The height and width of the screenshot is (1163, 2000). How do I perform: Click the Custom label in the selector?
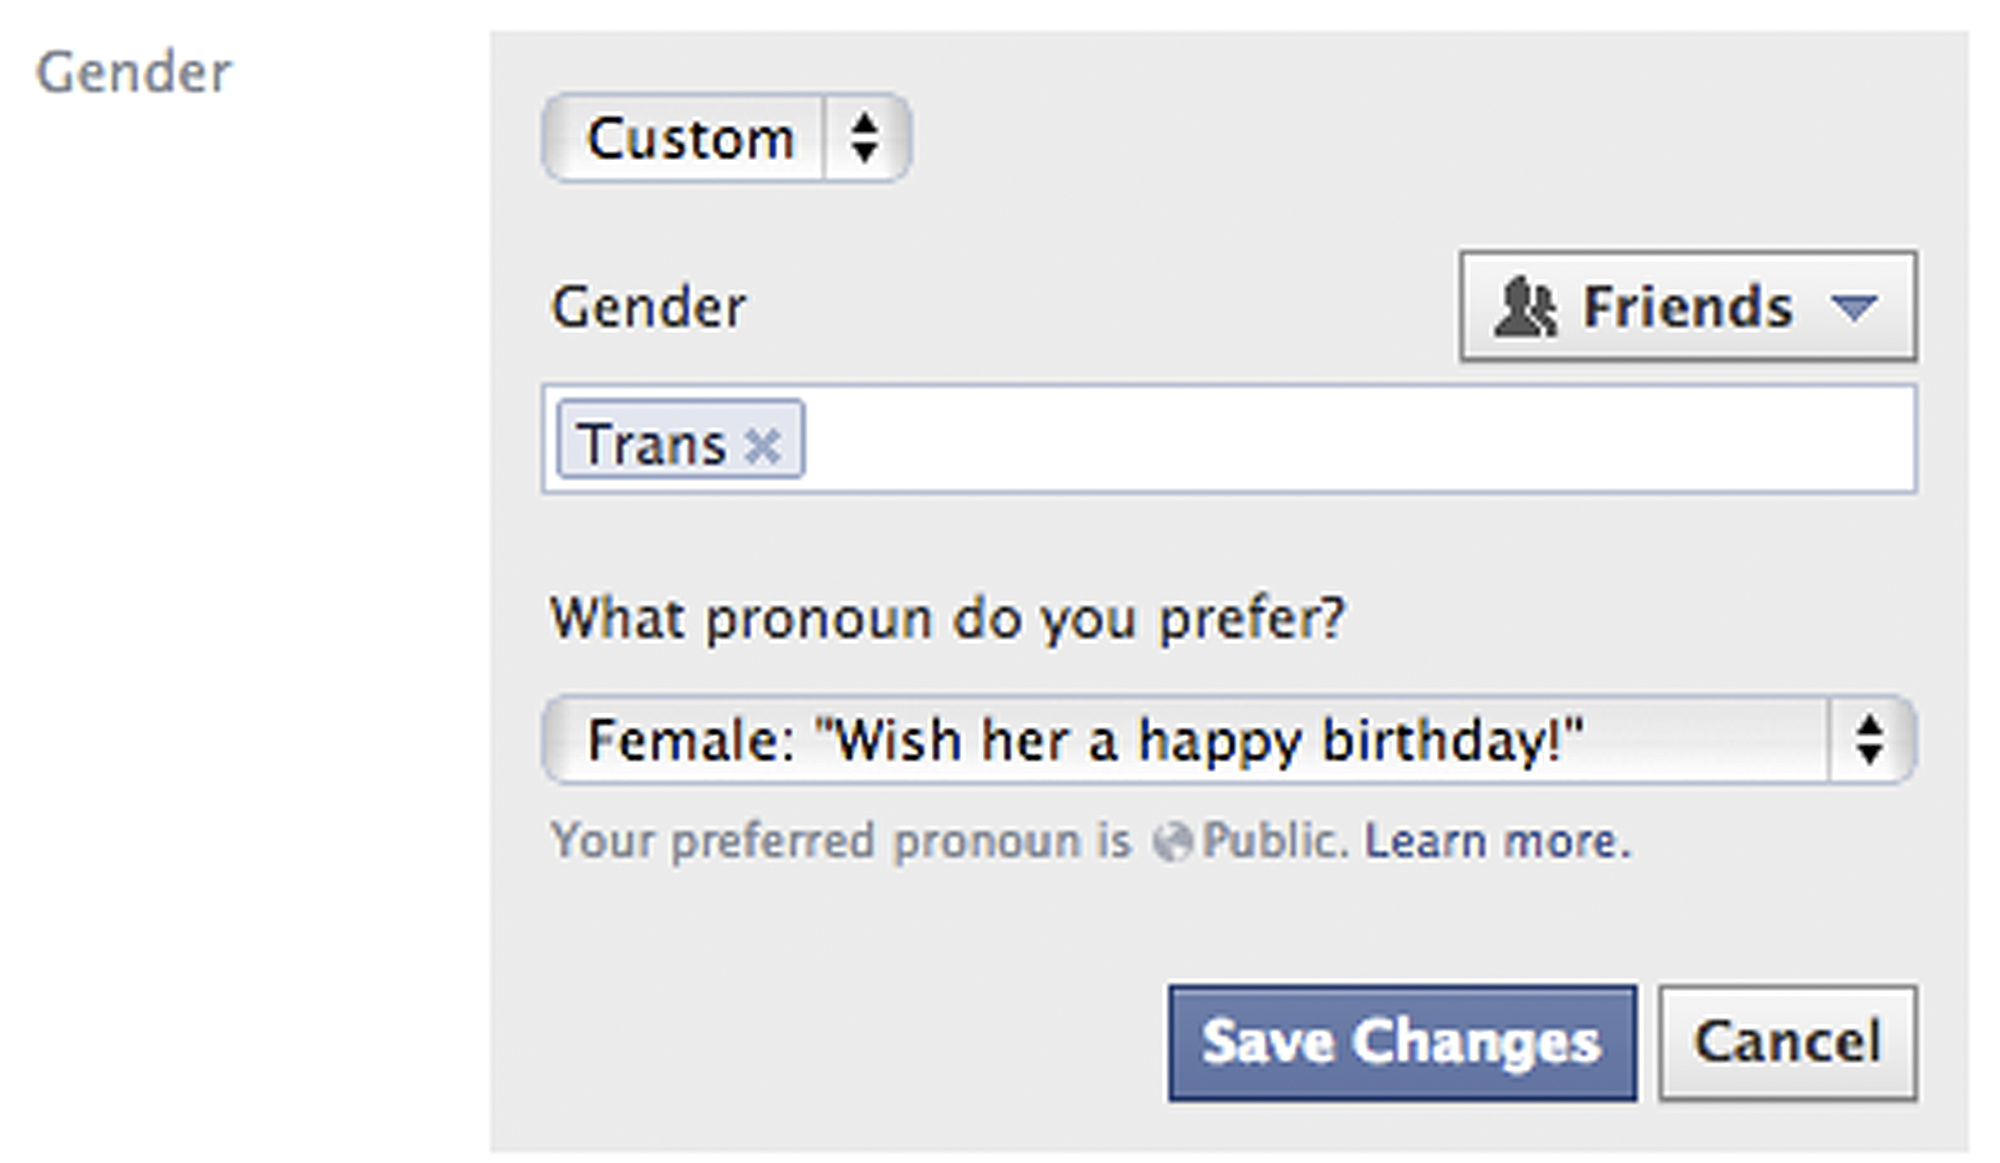tap(690, 139)
